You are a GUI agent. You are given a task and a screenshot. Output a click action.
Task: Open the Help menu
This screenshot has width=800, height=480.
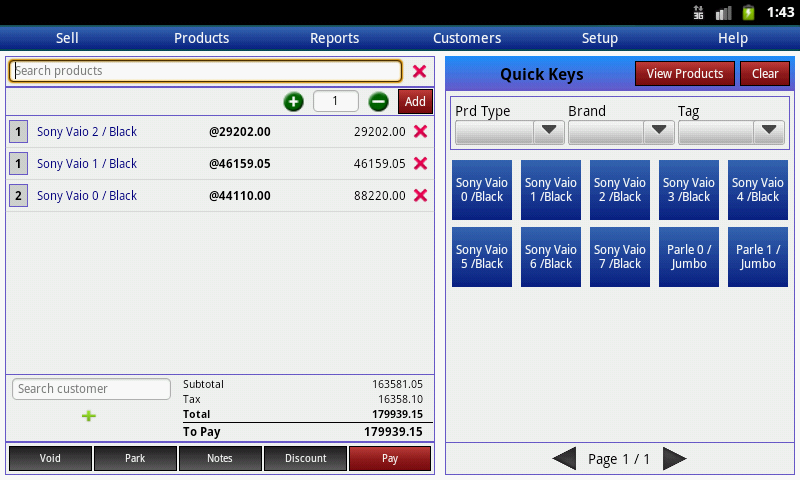coord(733,38)
